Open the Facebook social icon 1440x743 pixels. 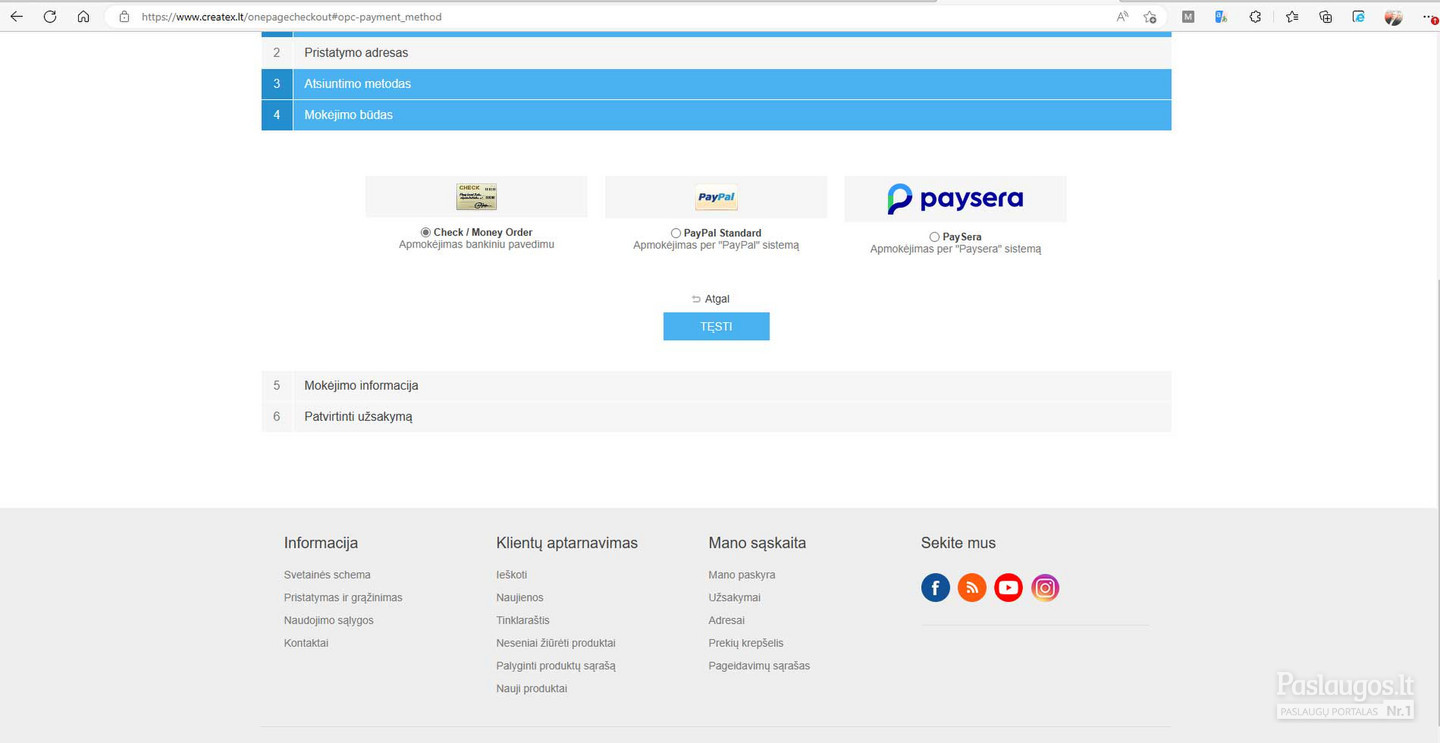pyautogui.click(x=935, y=588)
